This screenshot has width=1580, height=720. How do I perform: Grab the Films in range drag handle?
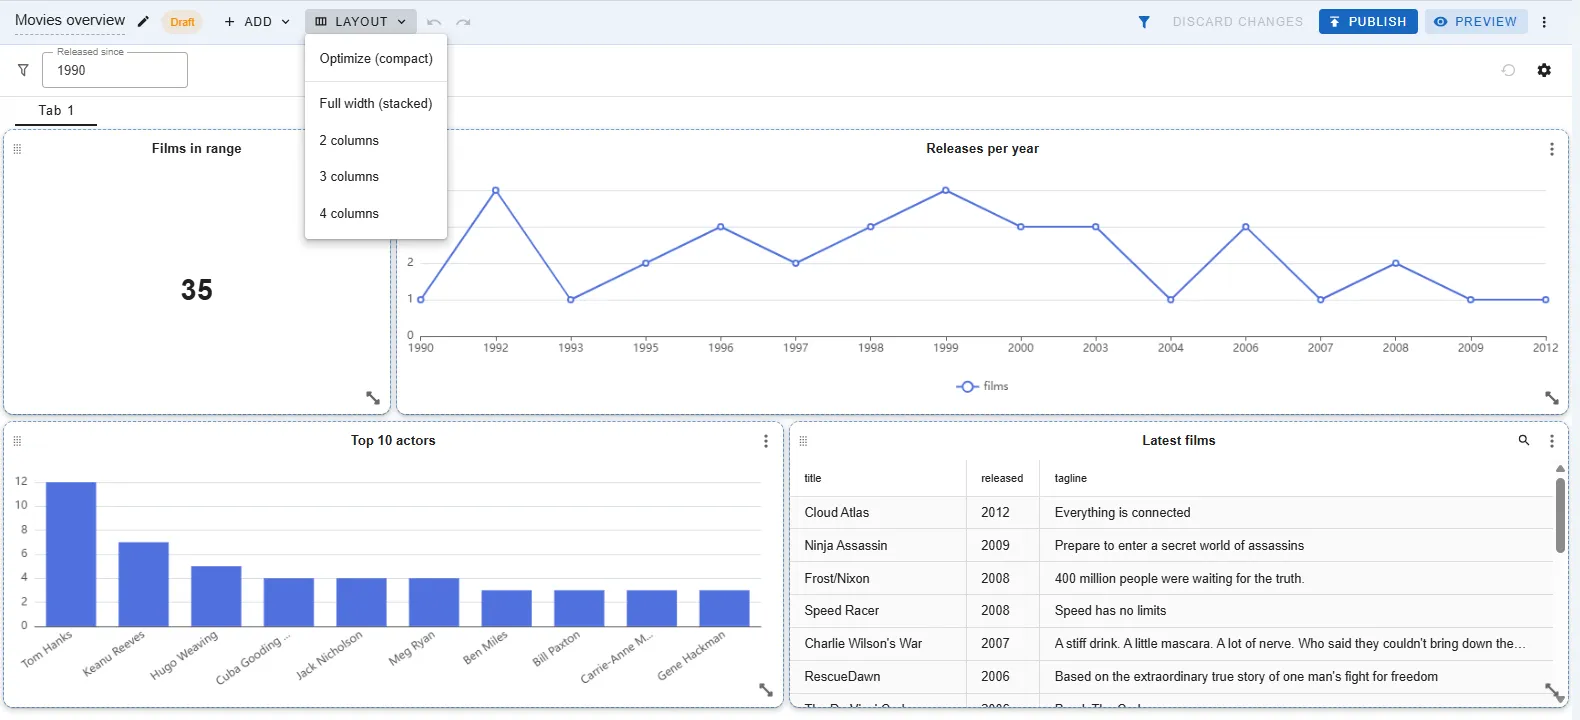click(x=17, y=148)
